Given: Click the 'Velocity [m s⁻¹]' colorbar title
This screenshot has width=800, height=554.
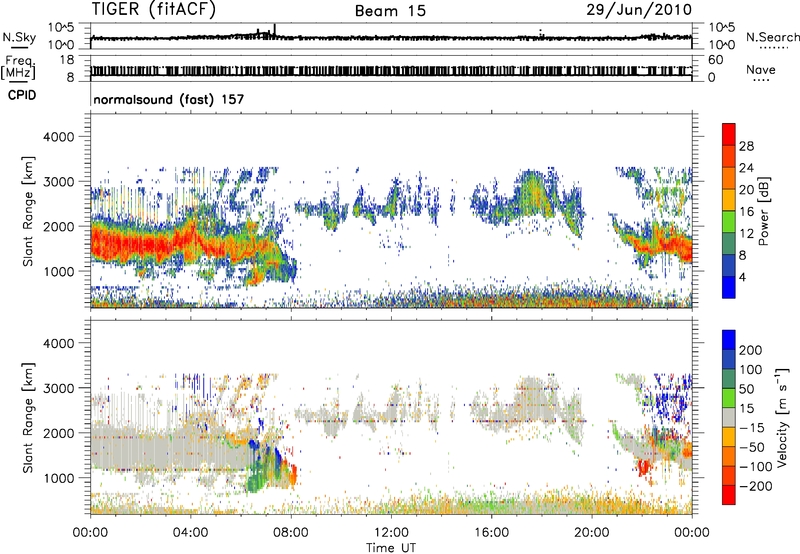Looking at the screenshot, I should pyautogui.click(x=782, y=417).
